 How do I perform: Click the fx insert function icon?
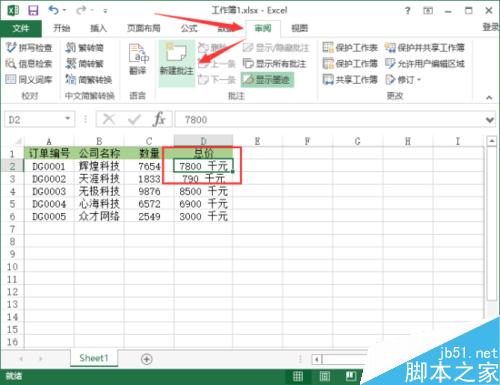coord(159,119)
